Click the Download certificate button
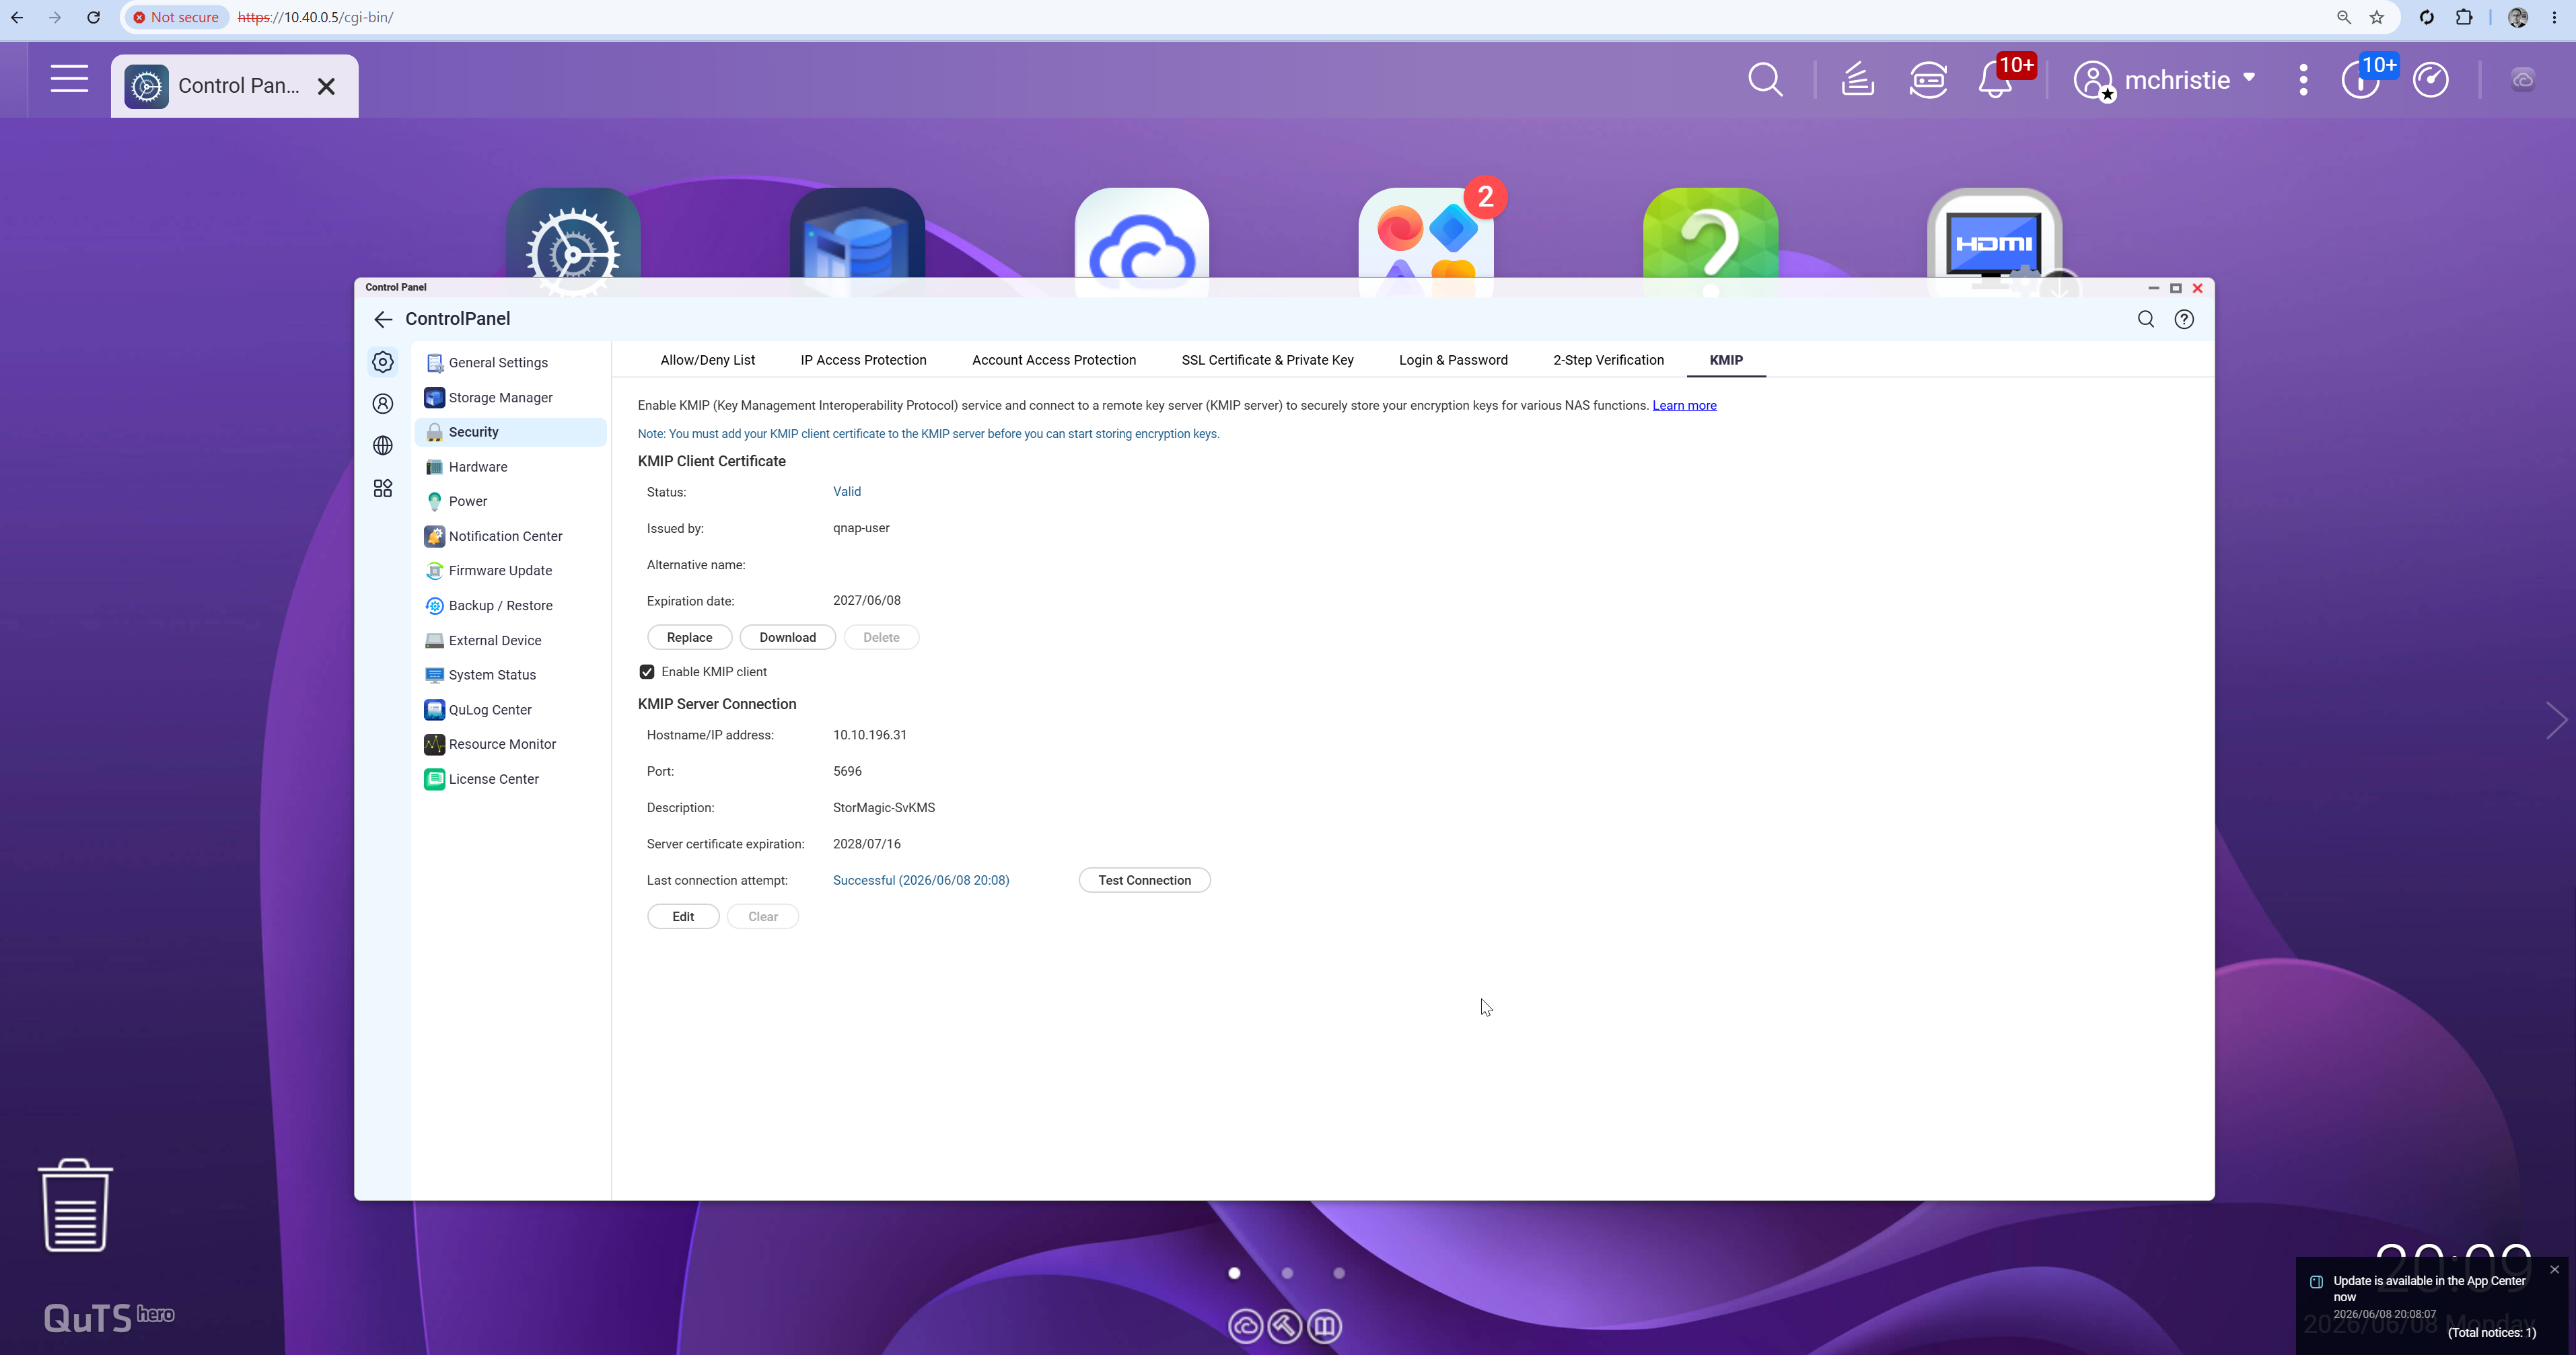This screenshot has width=2576, height=1355. pos(787,637)
